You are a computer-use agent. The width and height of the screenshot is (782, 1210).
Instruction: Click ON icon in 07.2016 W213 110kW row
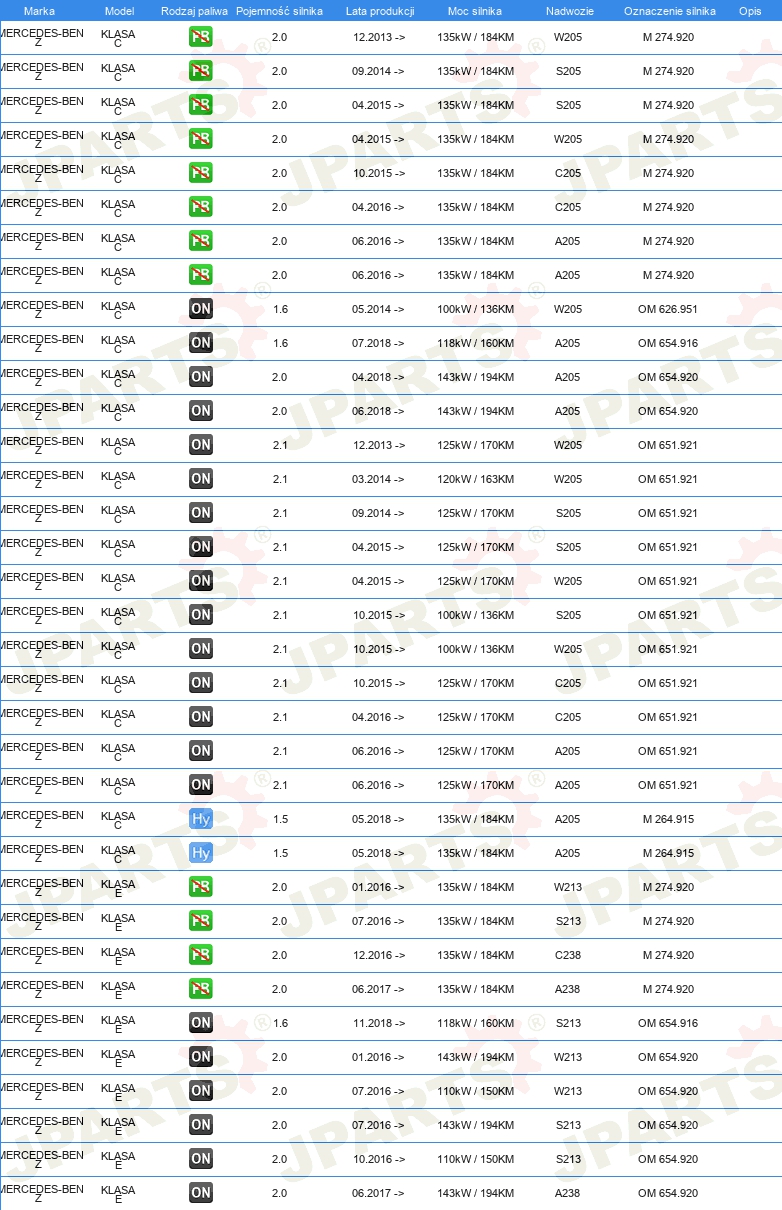pyautogui.click(x=201, y=1092)
